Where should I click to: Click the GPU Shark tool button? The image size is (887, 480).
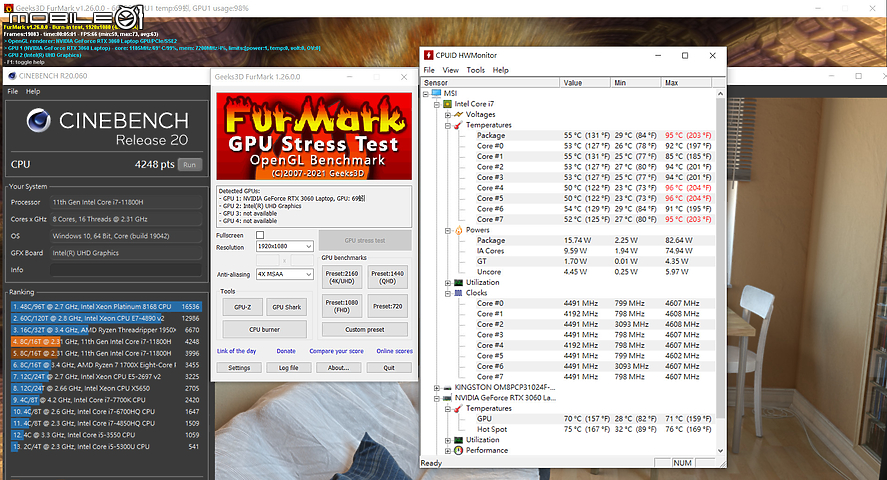(x=287, y=307)
